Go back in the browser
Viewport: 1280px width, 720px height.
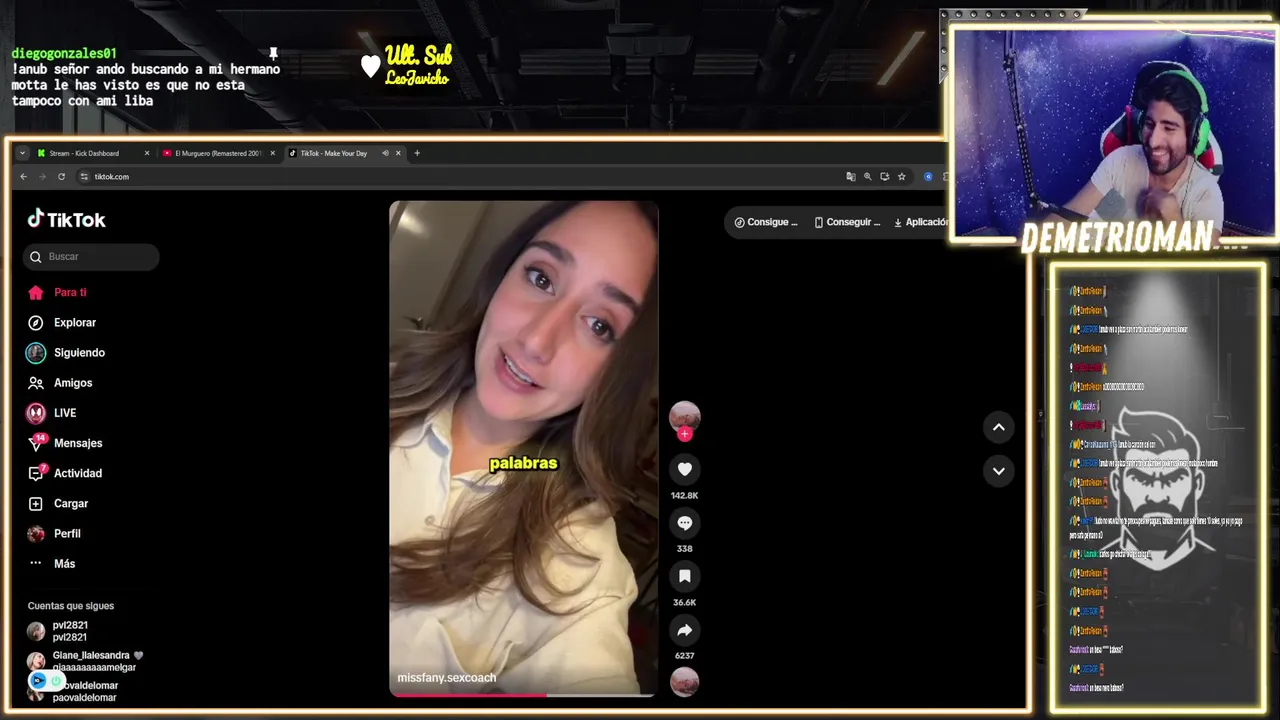point(24,176)
